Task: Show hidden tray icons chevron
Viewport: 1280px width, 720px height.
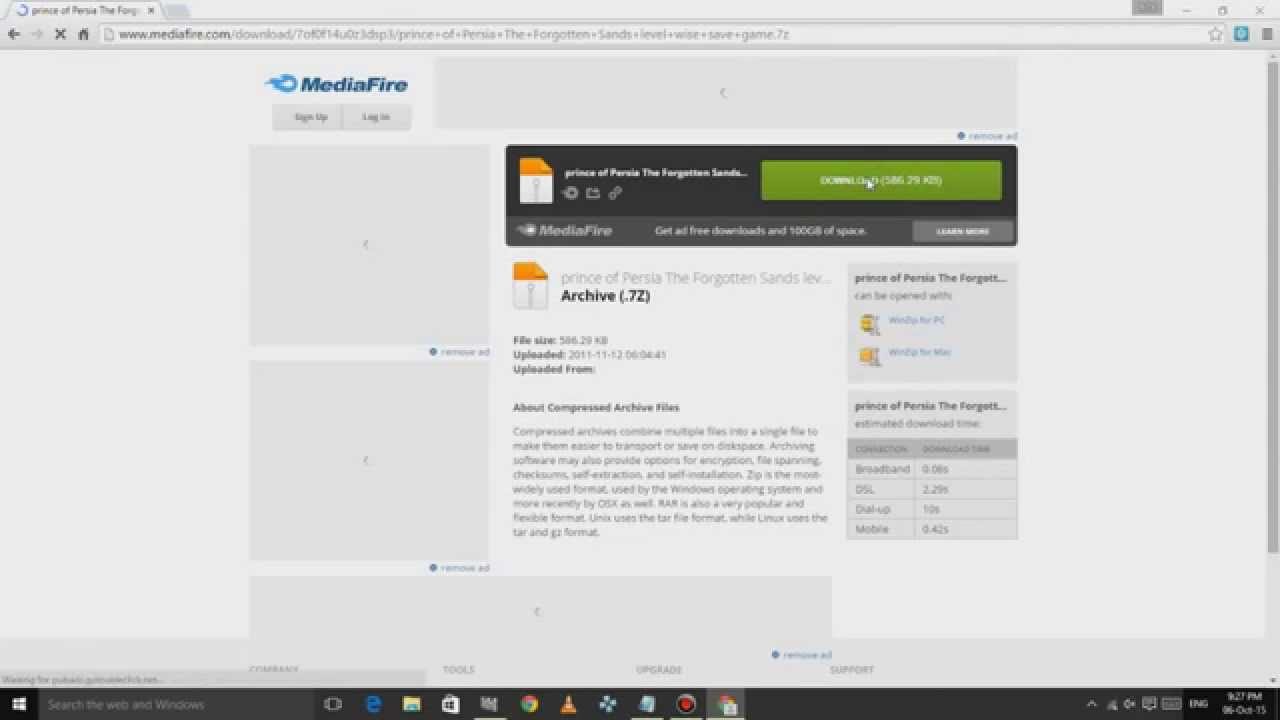Action: coord(1093,704)
